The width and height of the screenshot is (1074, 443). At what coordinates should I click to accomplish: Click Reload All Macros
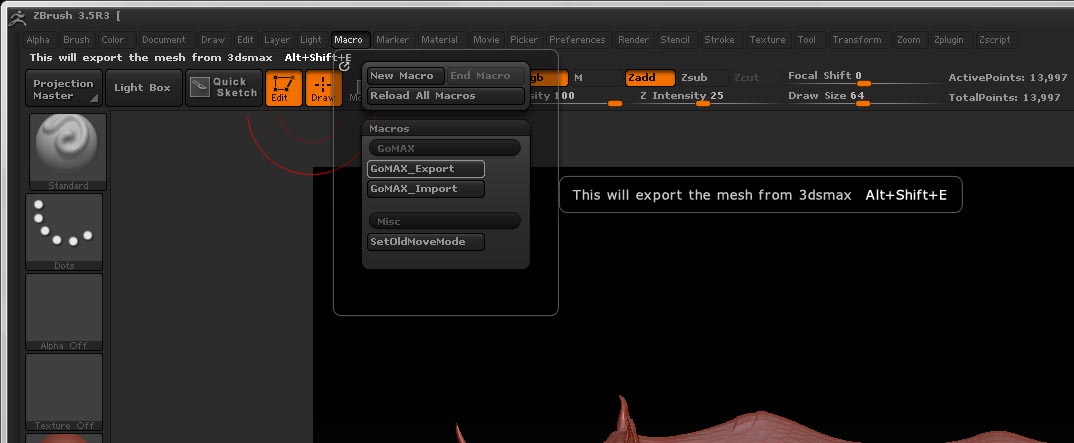click(x=445, y=96)
